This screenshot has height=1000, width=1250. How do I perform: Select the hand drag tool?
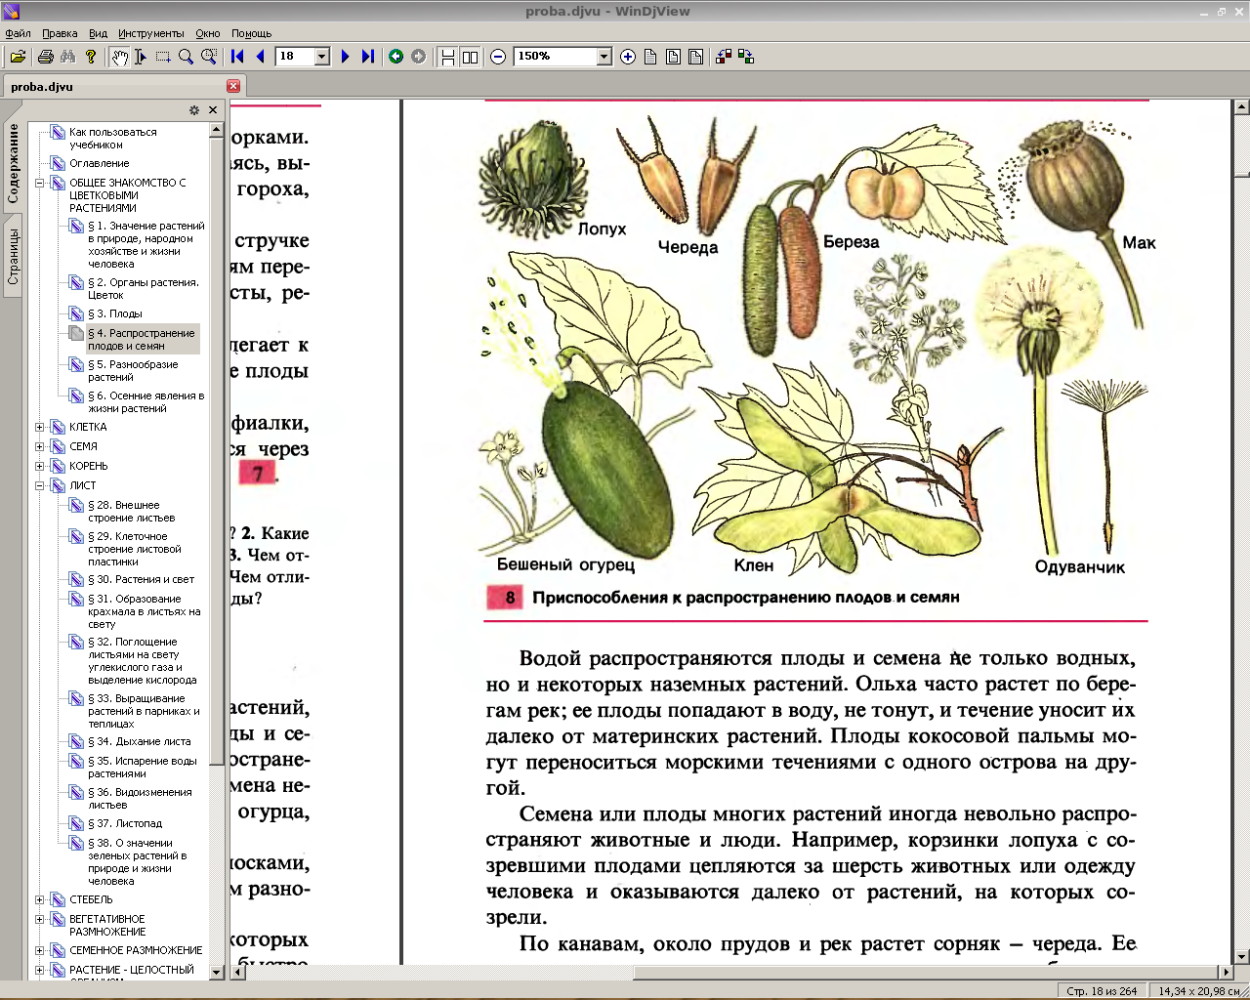click(x=119, y=57)
